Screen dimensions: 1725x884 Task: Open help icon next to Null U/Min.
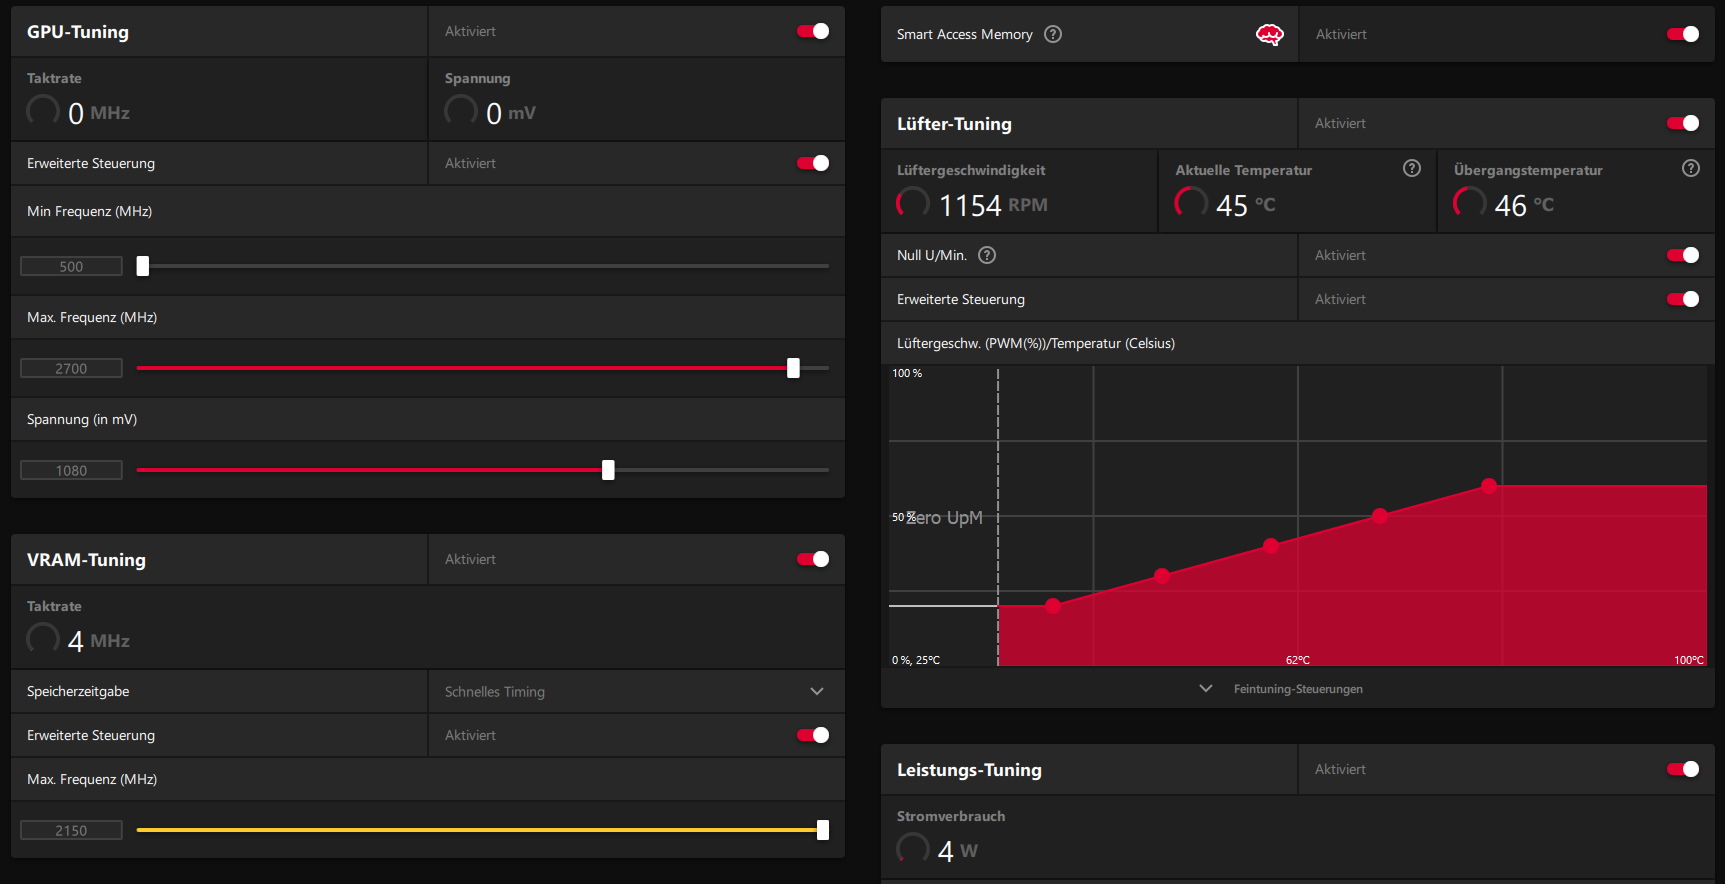pyautogui.click(x=987, y=255)
